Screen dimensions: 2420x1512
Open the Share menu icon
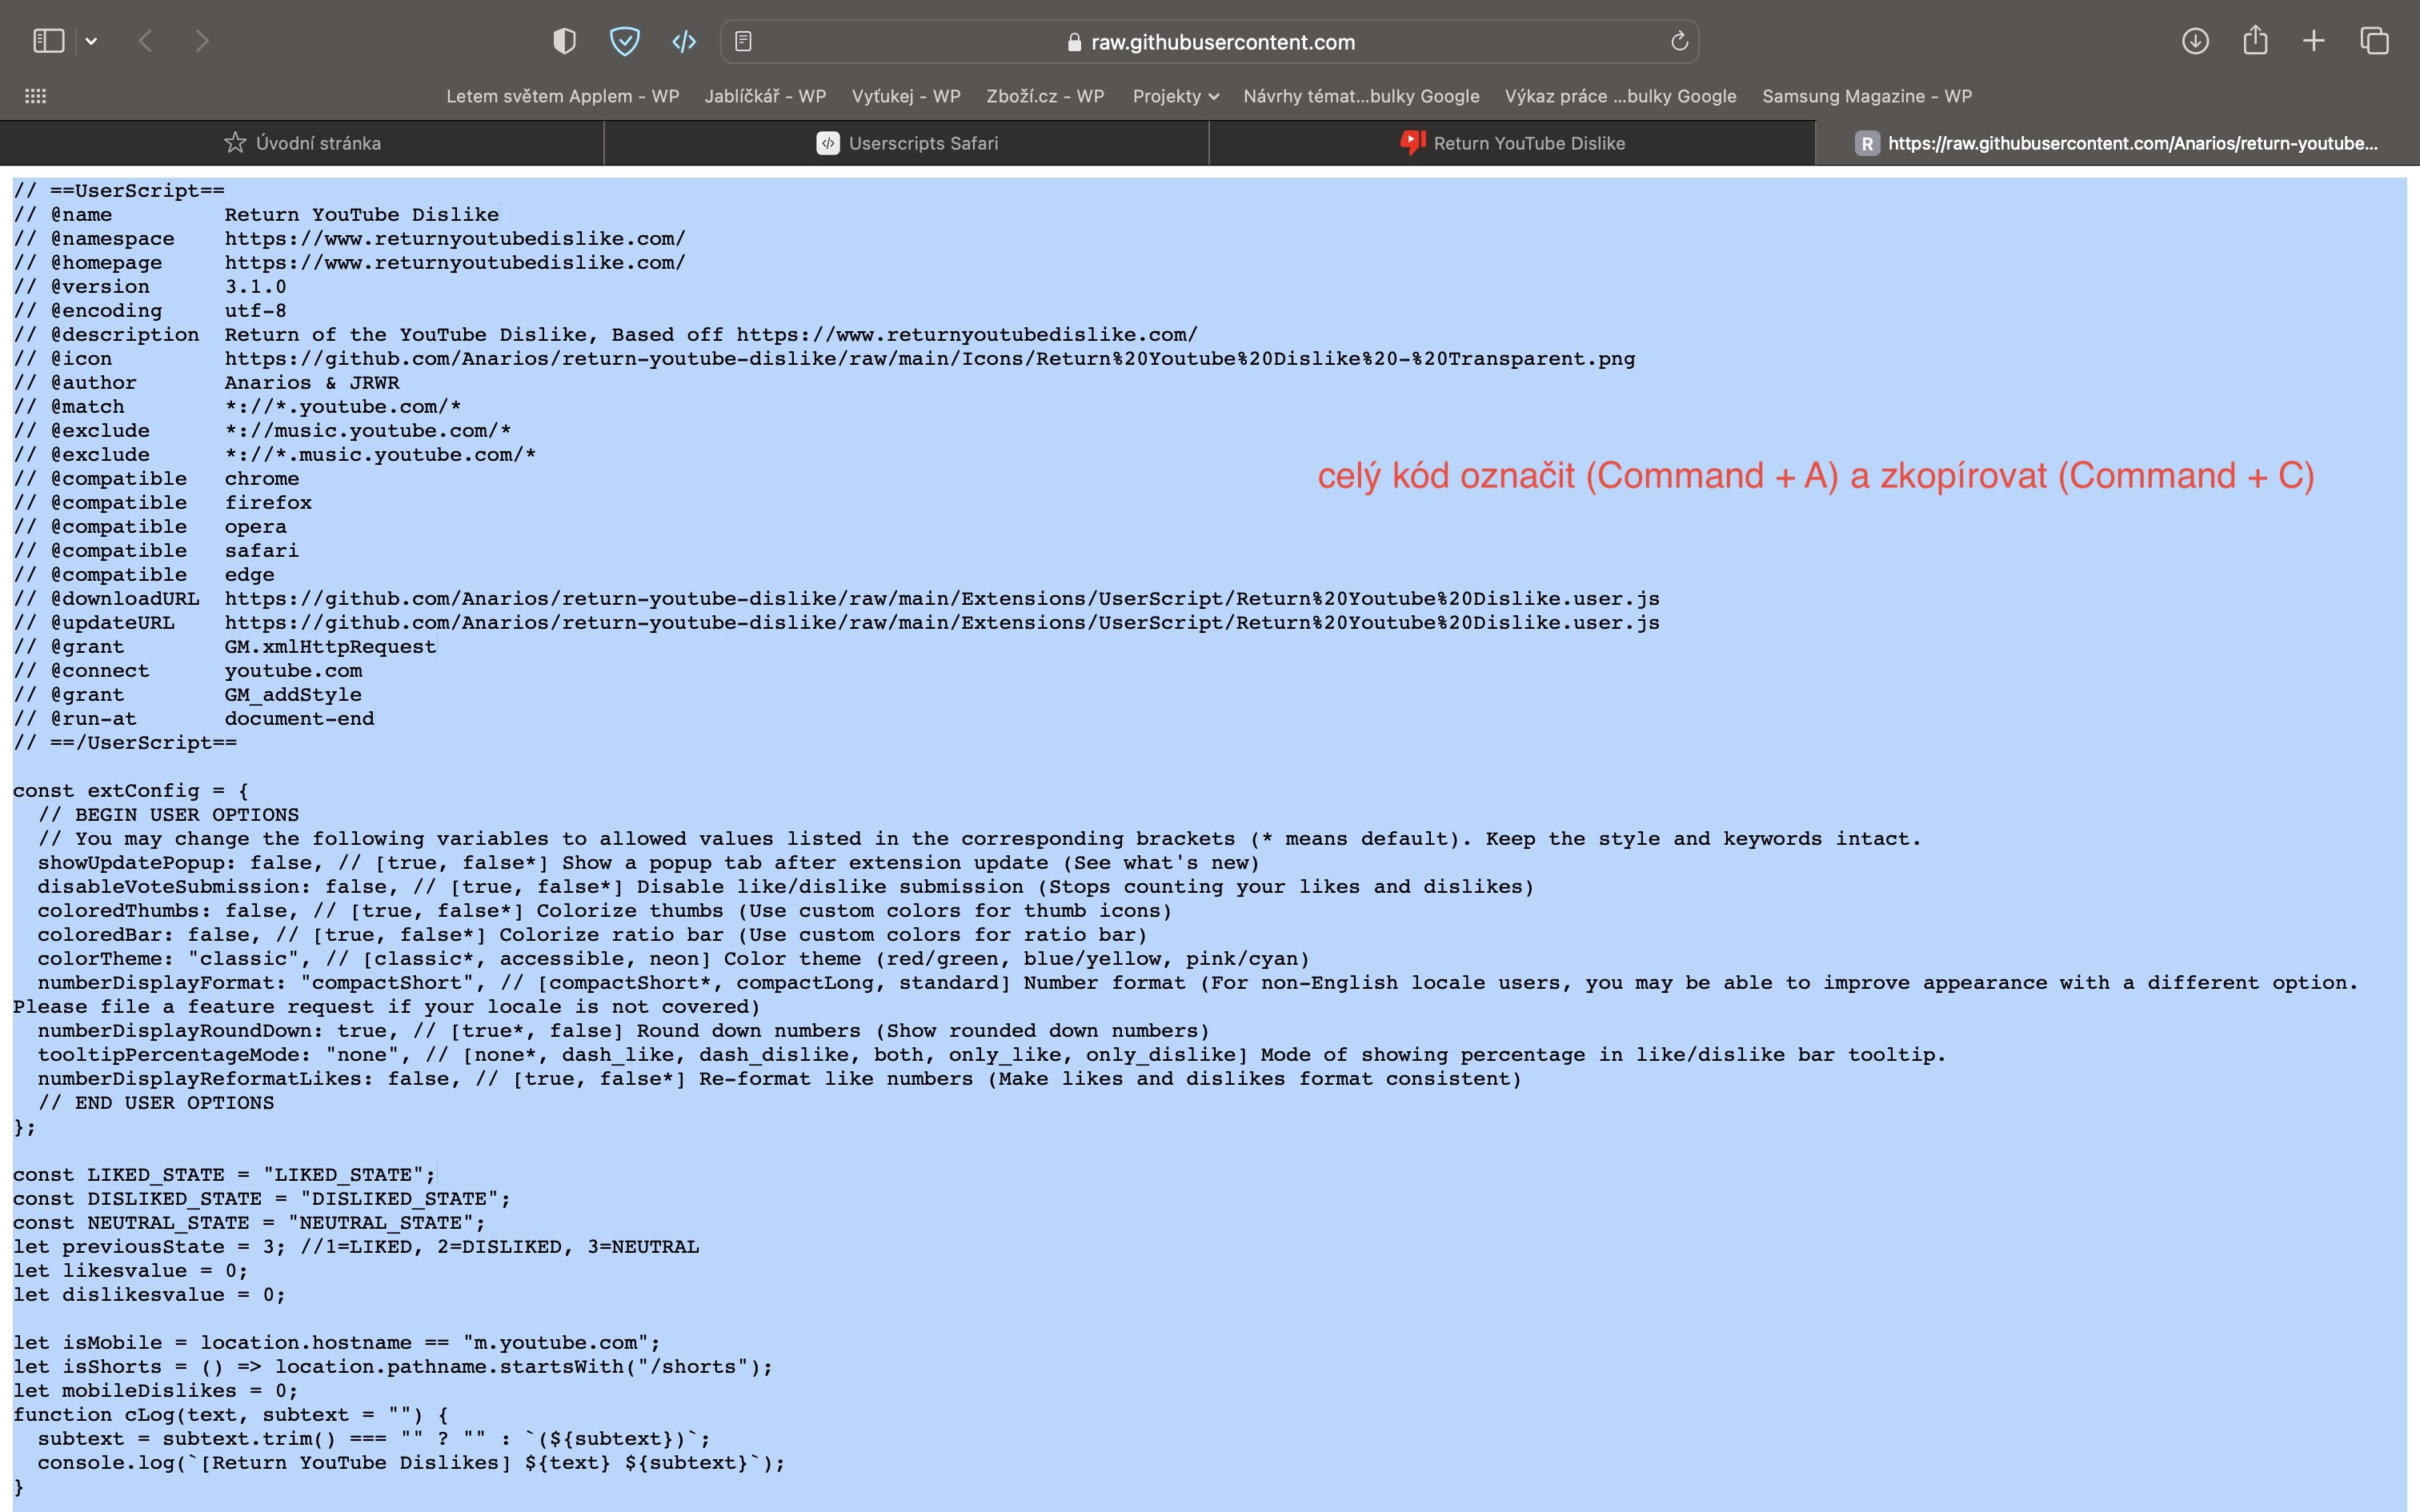(x=2255, y=41)
